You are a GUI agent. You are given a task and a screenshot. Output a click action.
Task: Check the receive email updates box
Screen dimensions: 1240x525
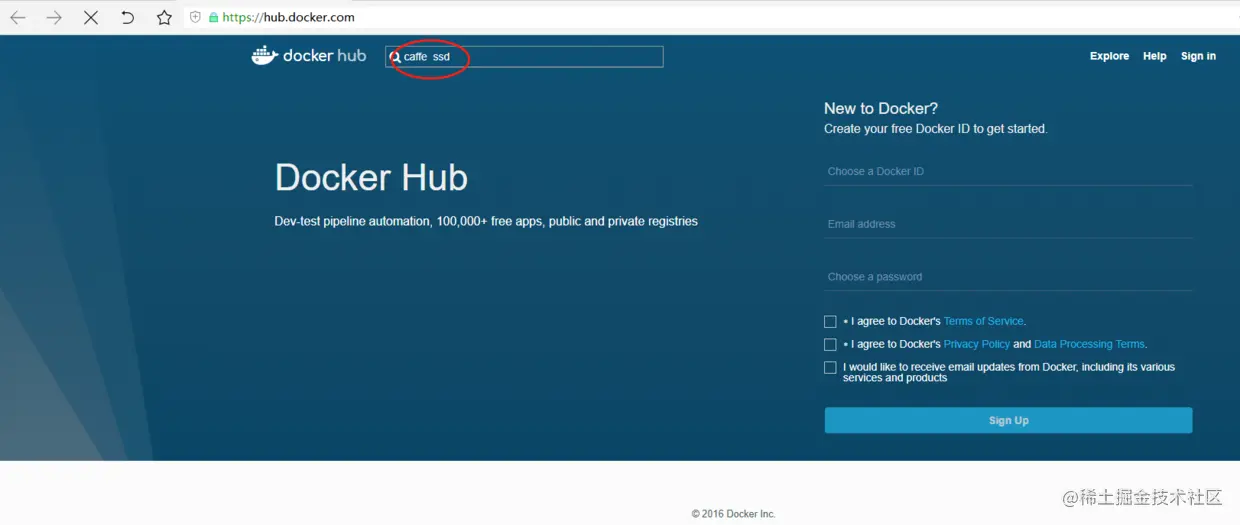coord(830,368)
